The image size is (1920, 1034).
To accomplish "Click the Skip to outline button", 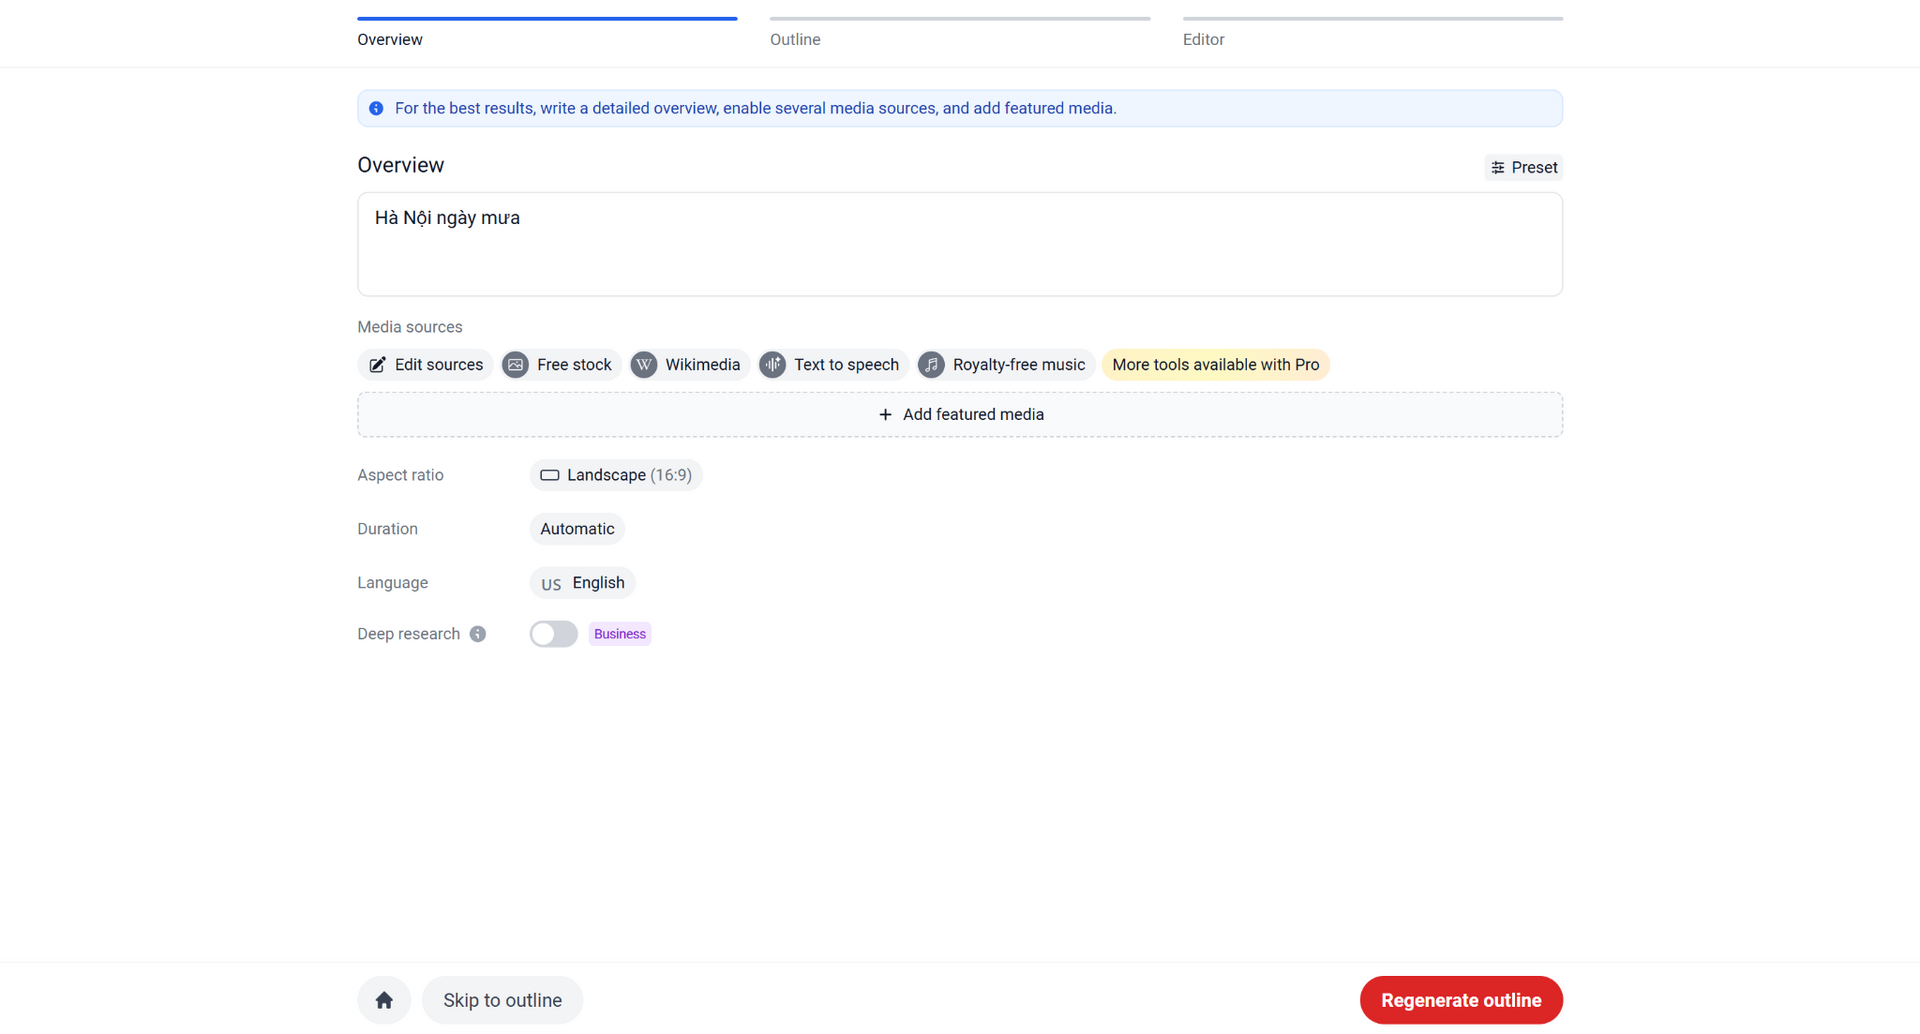I will (x=502, y=1000).
